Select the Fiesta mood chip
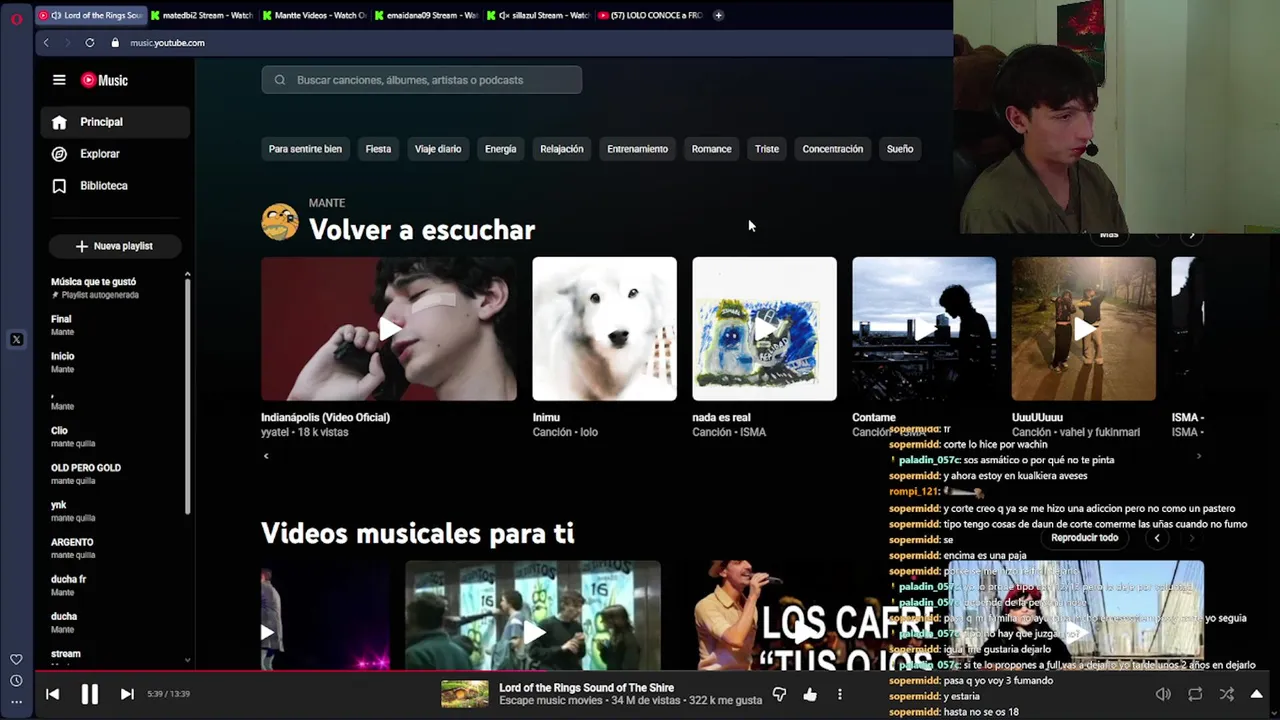 click(378, 149)
